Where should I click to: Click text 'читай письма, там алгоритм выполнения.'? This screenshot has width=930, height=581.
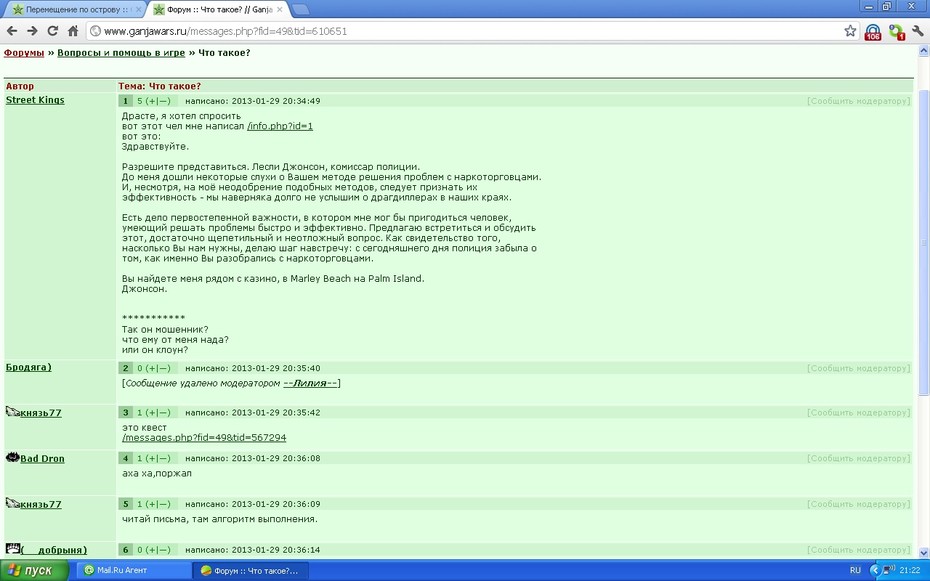(219, 519)
